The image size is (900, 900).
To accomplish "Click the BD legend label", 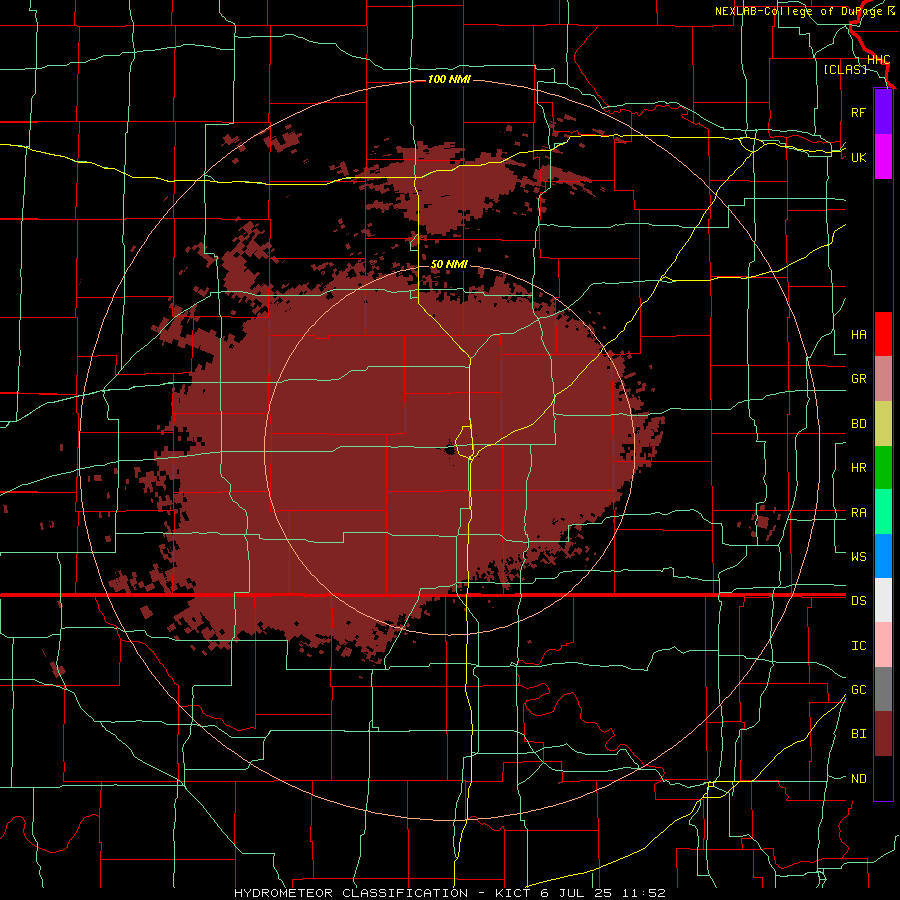I will click(858, 424).
